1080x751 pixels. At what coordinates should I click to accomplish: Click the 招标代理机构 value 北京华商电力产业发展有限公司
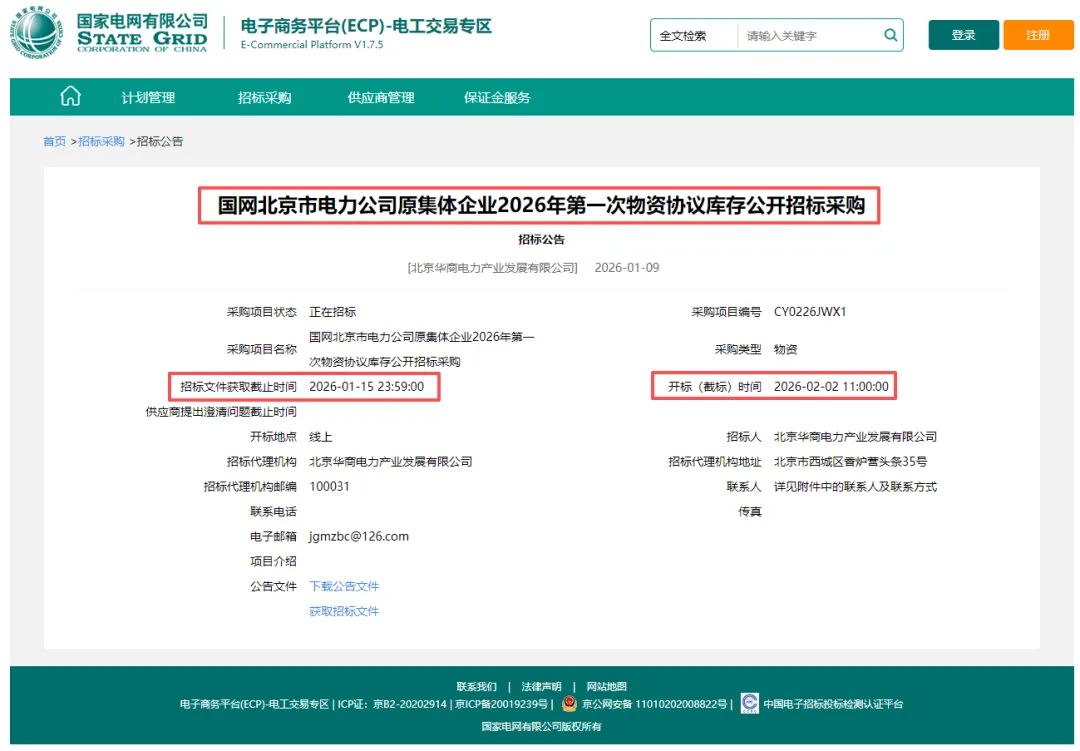point(391,461)
